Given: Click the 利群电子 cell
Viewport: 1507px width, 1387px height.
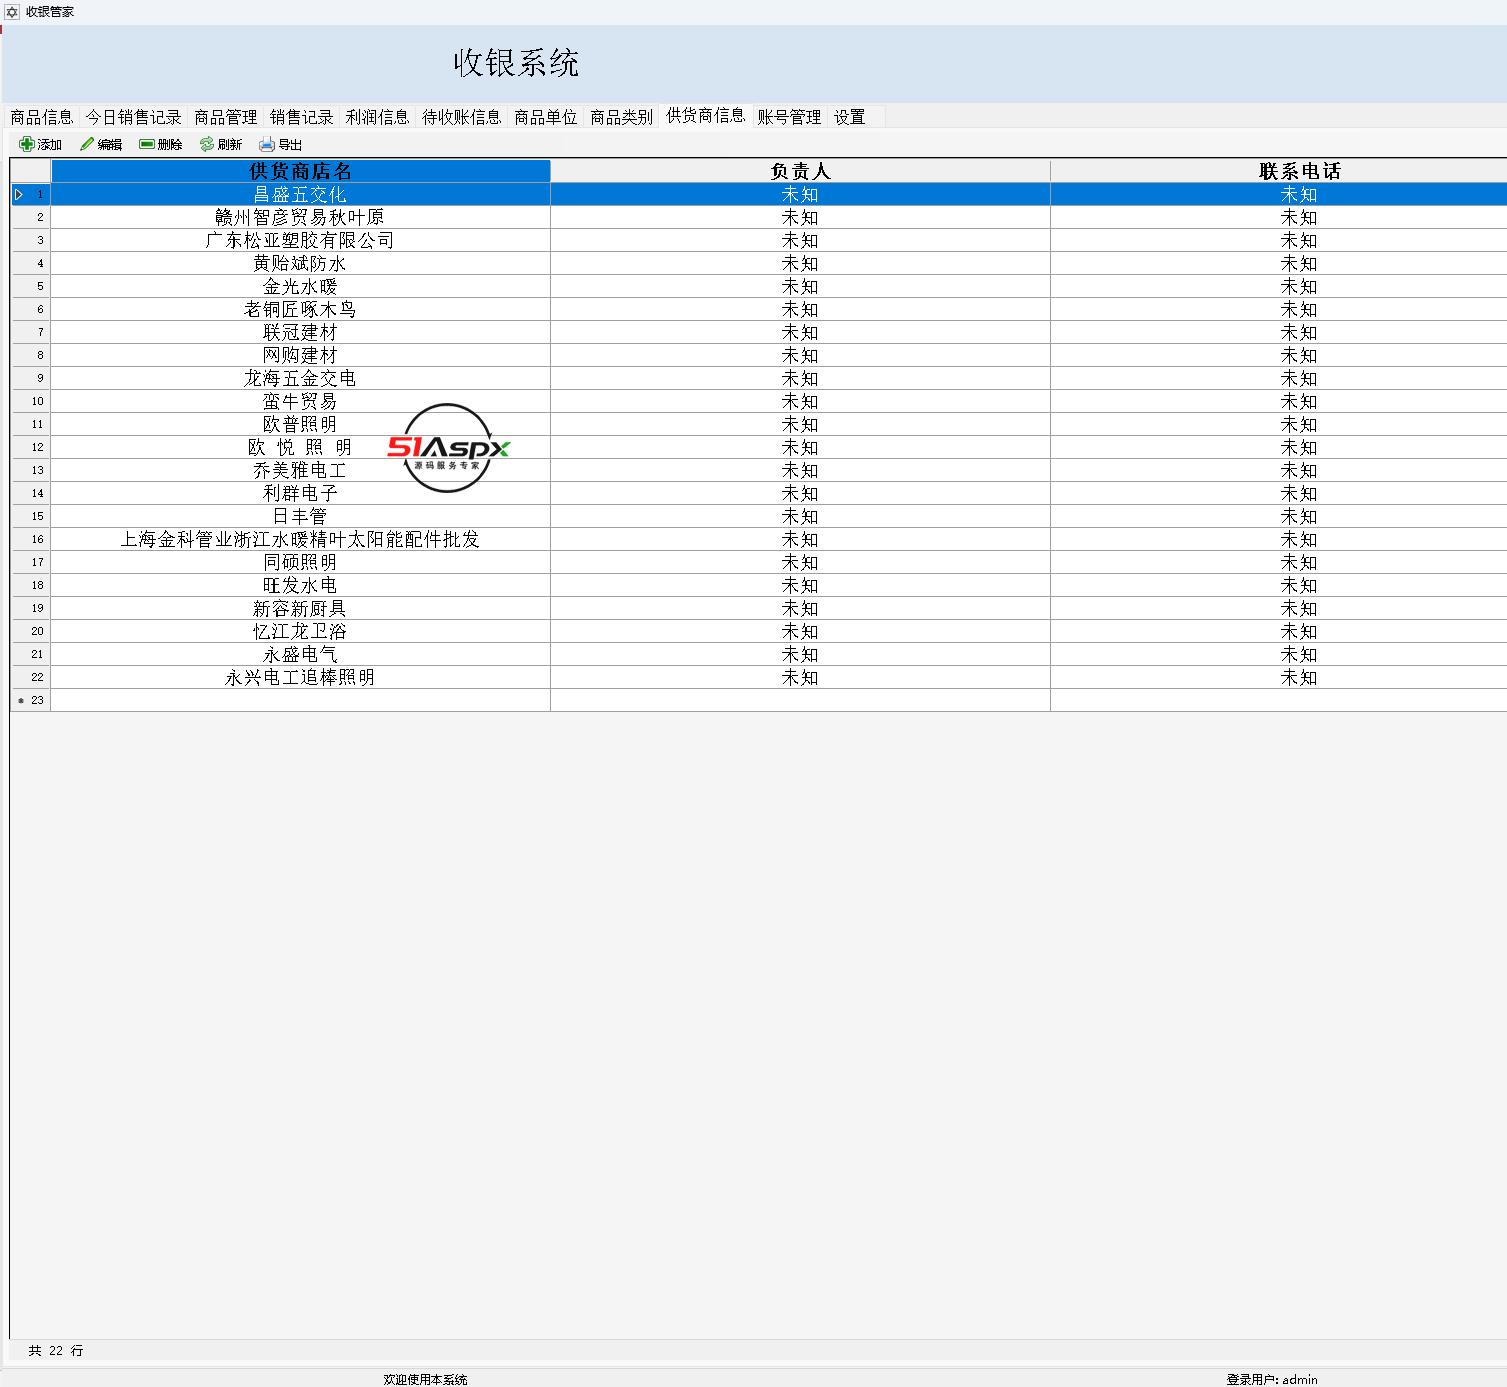Looking at the screenshot, I should 300,493.
